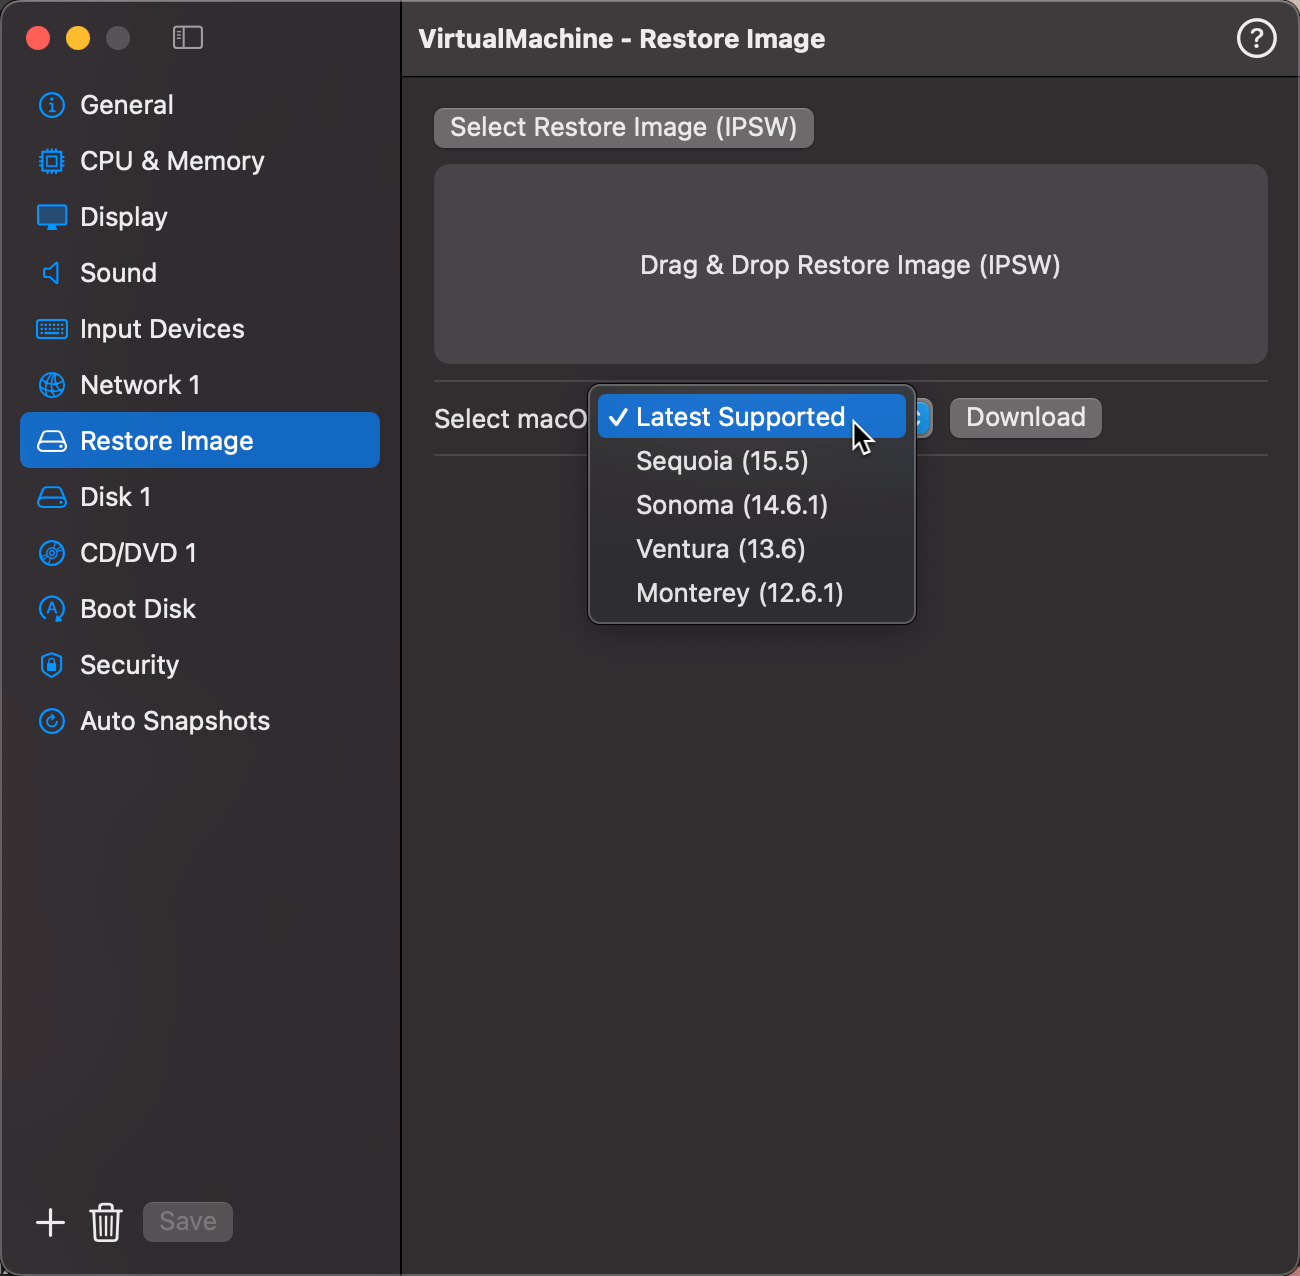Toggle the sidebar visibility control
This screenshot has width=1300, height=1276.
tap(187, 37)
